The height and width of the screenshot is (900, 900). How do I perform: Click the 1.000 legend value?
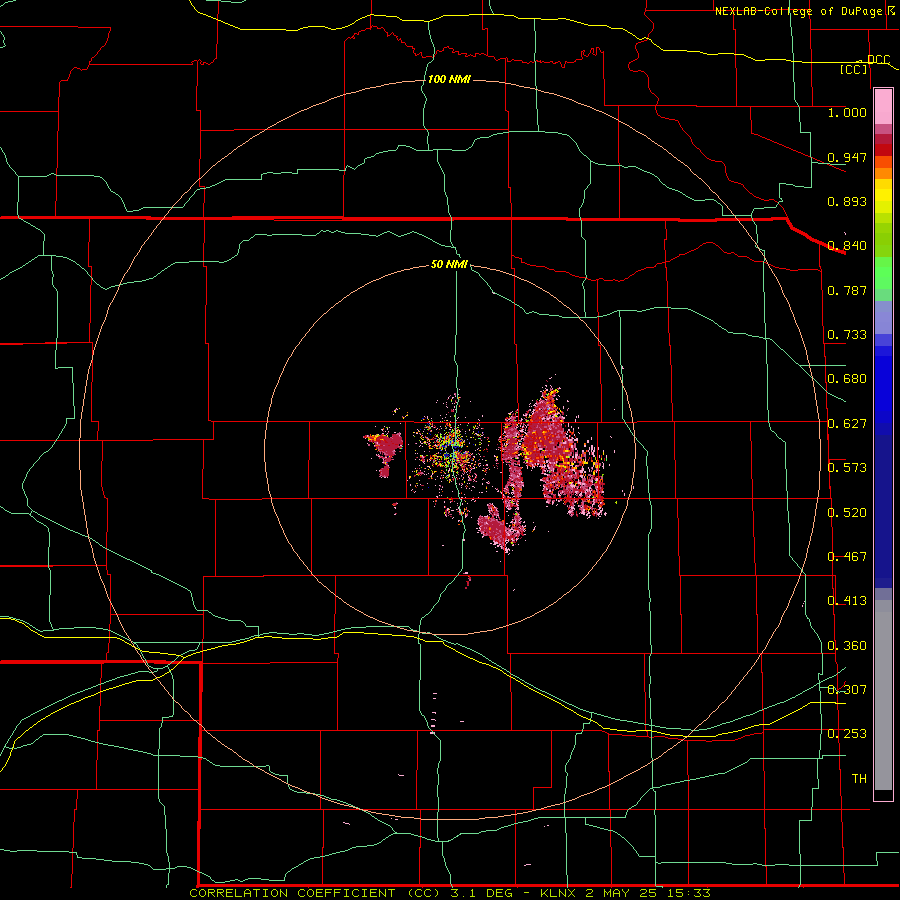click(x=847, y=112)
